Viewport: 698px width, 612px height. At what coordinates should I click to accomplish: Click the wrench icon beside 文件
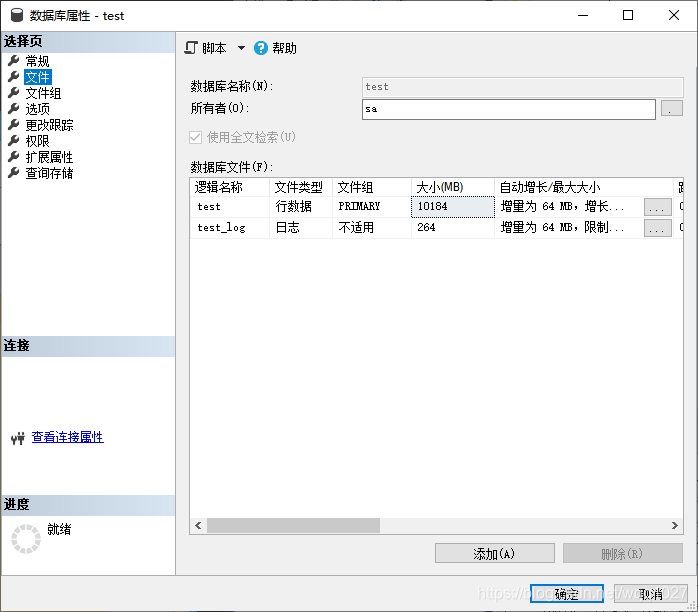[x=14, y=76]
